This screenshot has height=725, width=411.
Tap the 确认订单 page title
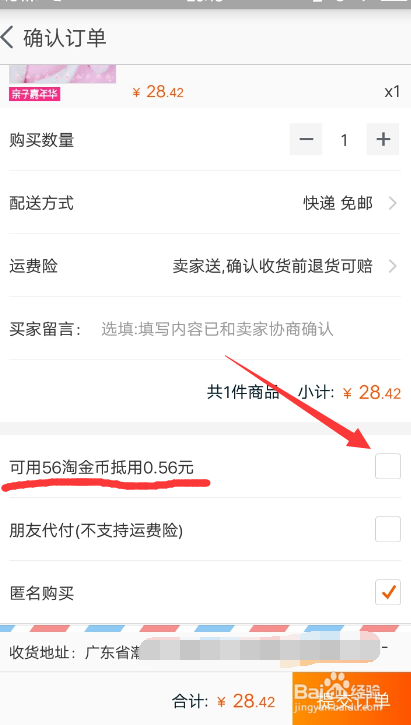[65, 37]
